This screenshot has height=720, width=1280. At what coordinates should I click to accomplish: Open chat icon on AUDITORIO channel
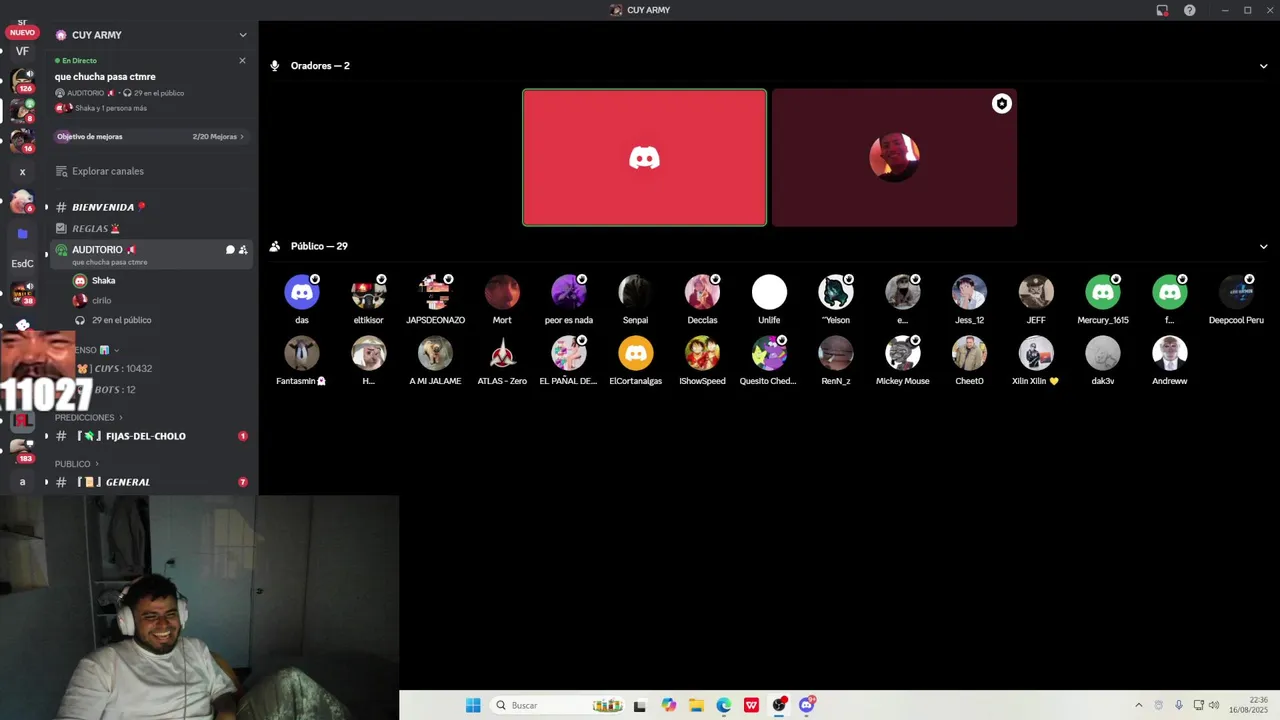(x=230, y=250)
